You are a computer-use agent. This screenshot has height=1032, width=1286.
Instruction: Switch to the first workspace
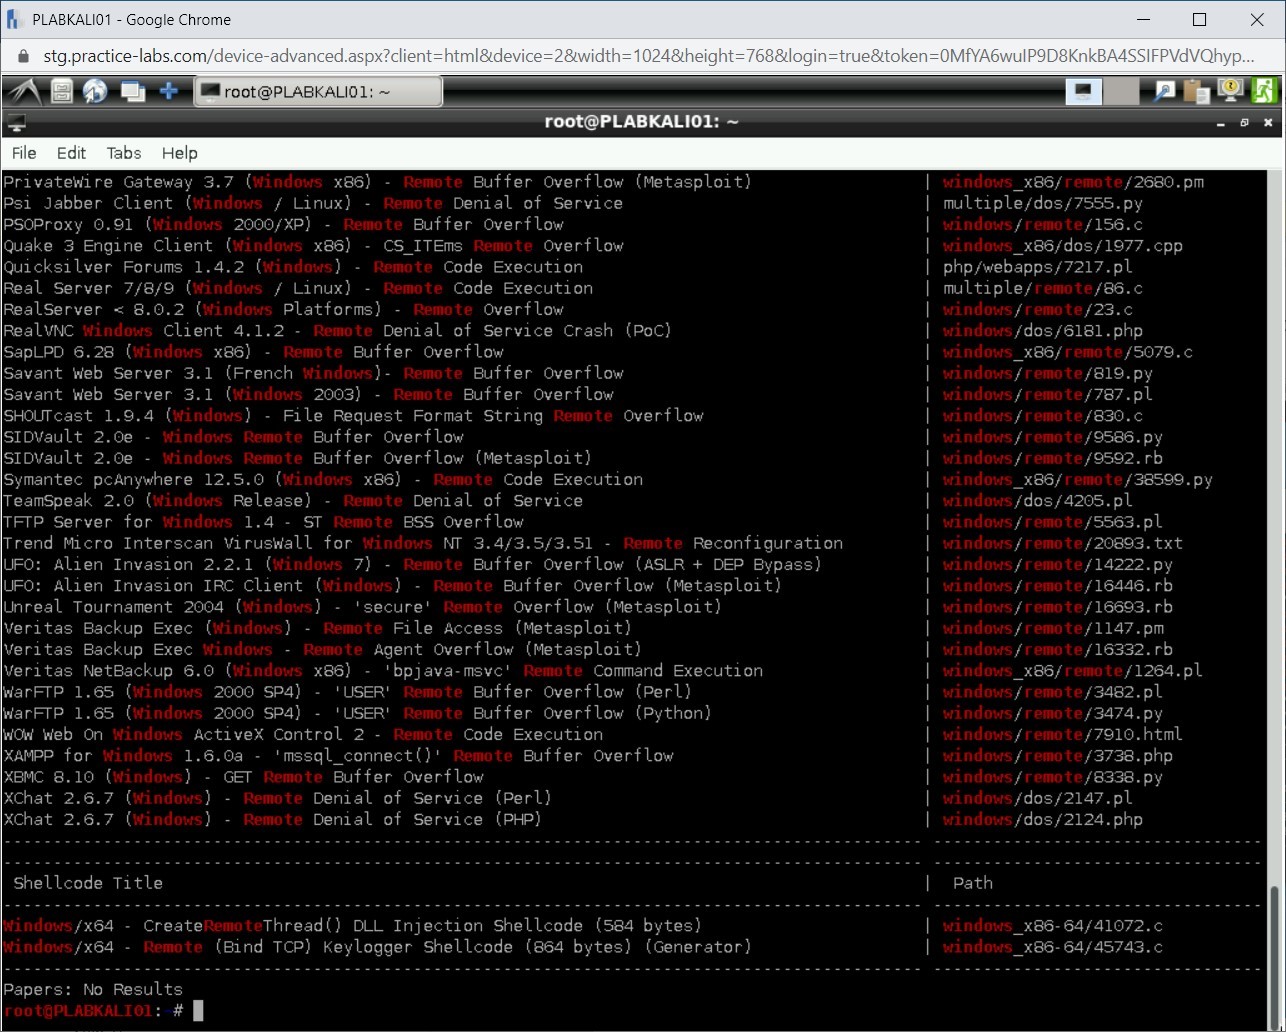(1083, 92)
